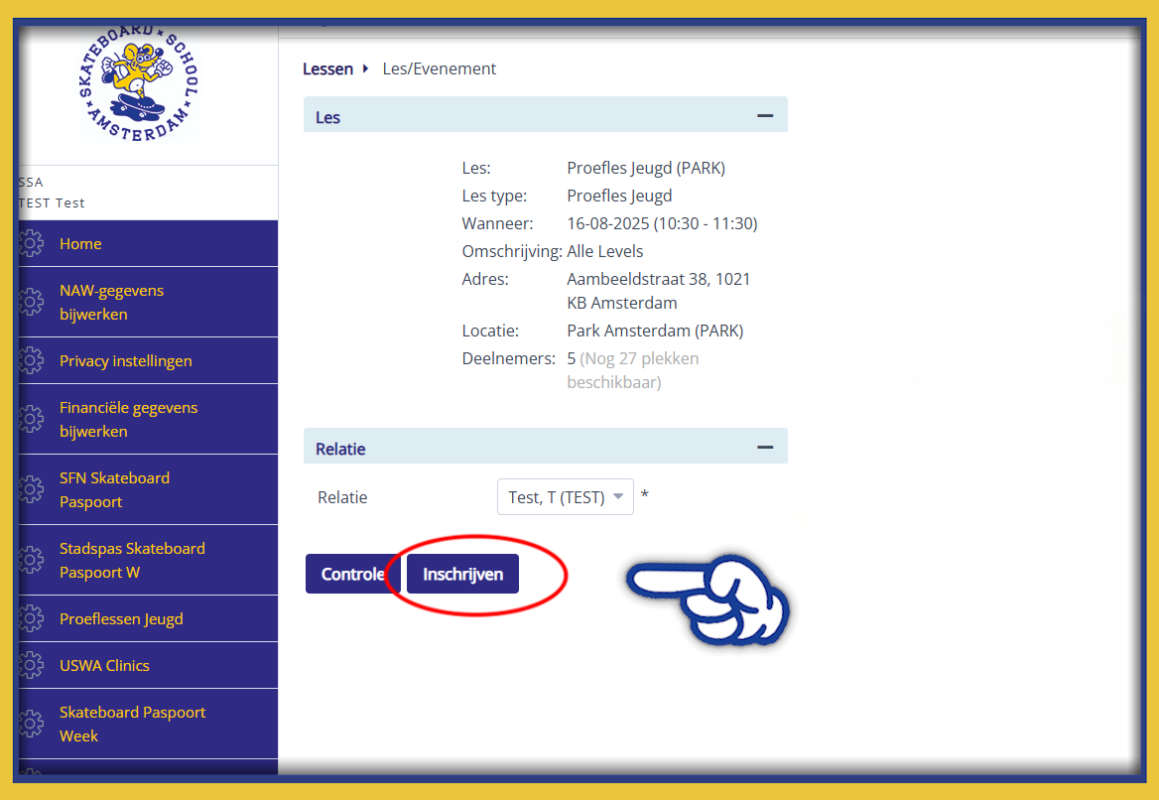Click gear icon next to Proeflessen Jeugd
Image resolution: width=1159 pixels, height=800 pixels.
tap(31, 619)
